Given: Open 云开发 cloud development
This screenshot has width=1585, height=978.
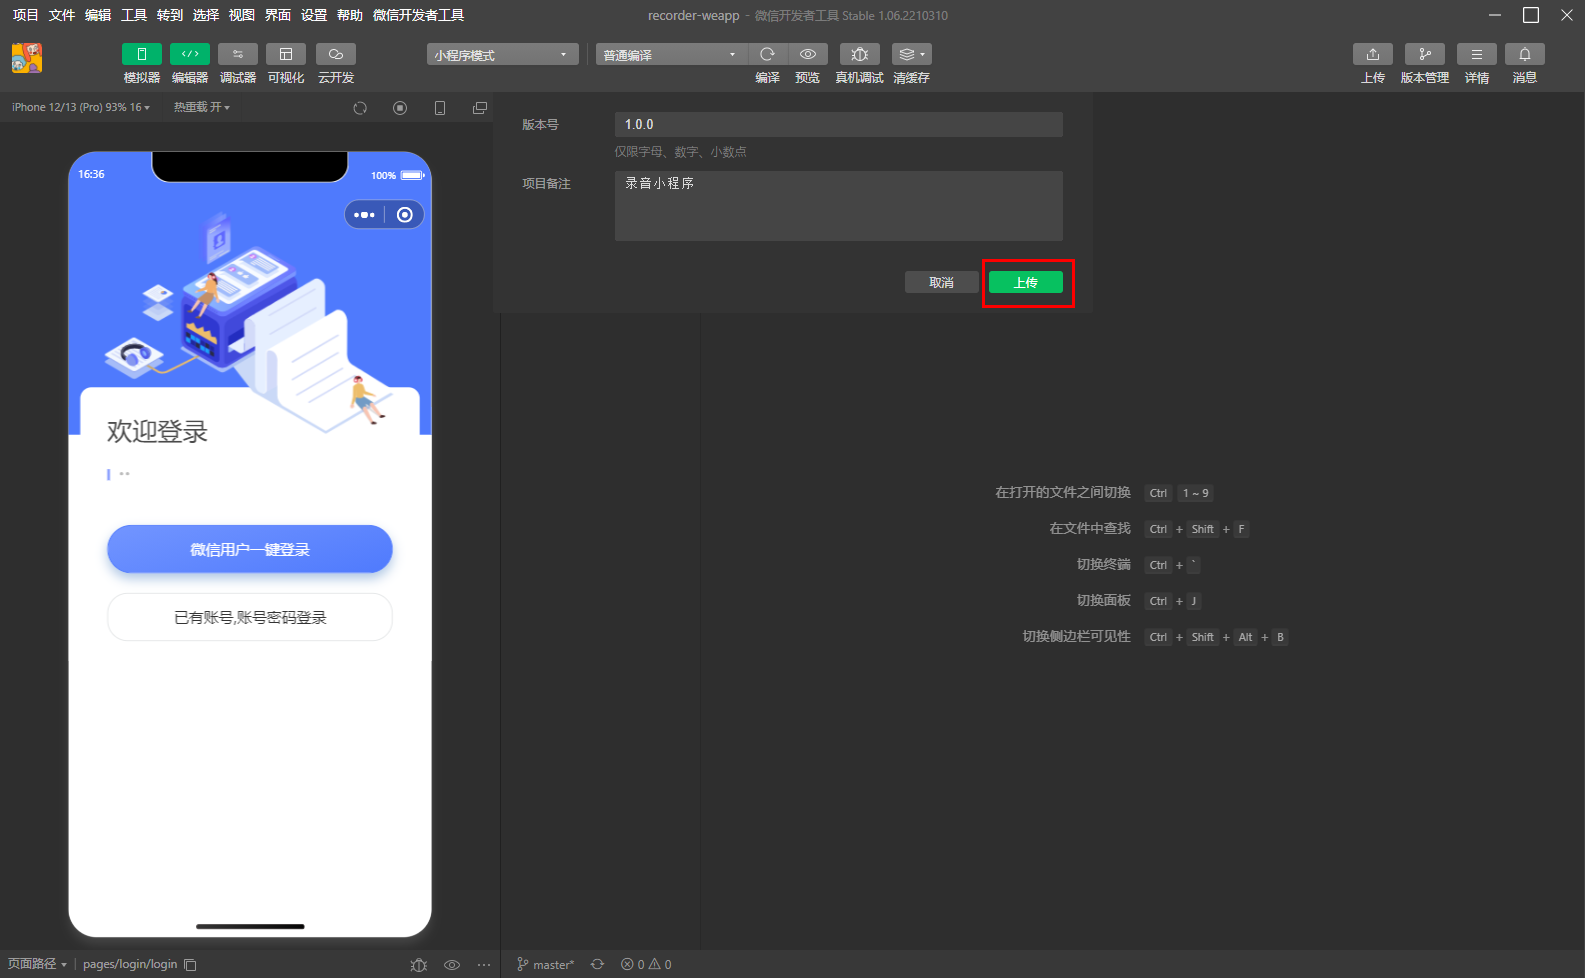Looking at the screenshot, I should click(x=336, y=54).
